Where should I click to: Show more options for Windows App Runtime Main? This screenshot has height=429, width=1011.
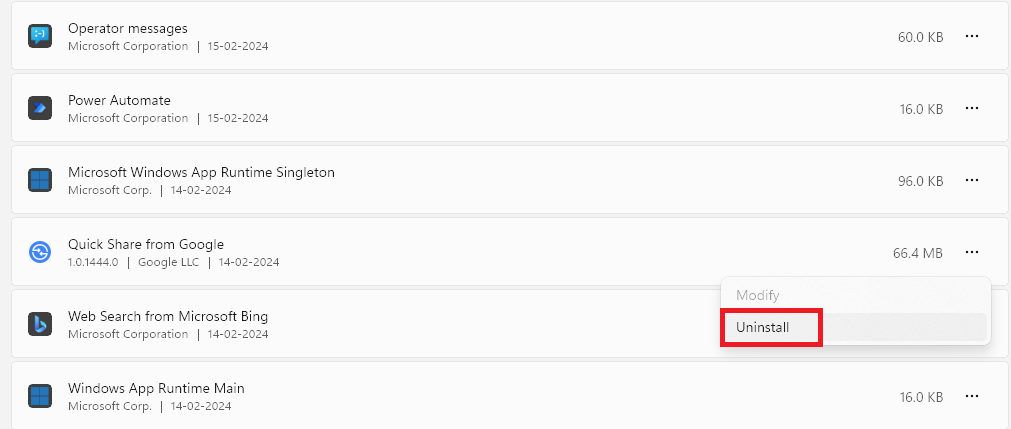[x=971, y=397]
